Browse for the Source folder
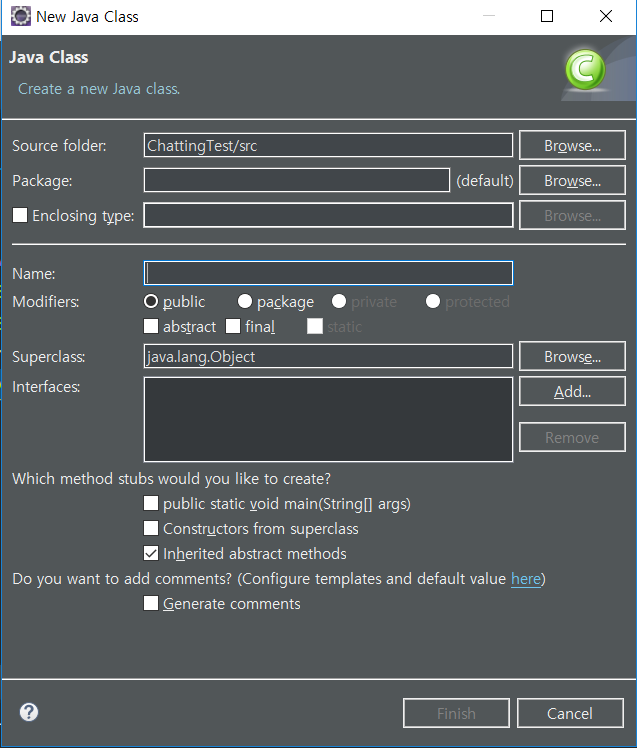The height and width of the screenshot is (748, 637). coord(572,145)
